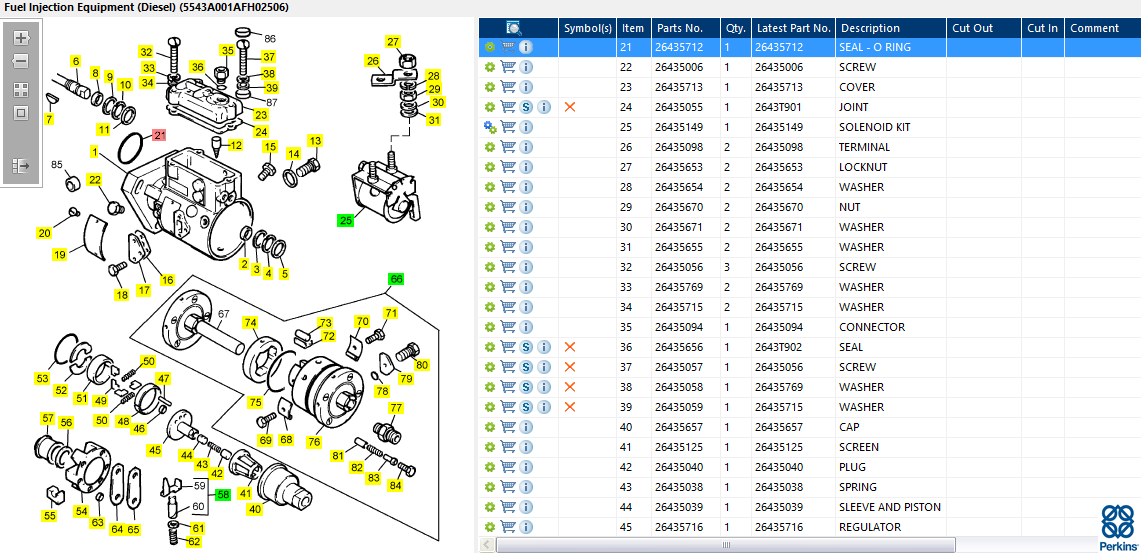Add SCREEN 26435125 to cart
1141x553 pixels.
coord(508,447)
